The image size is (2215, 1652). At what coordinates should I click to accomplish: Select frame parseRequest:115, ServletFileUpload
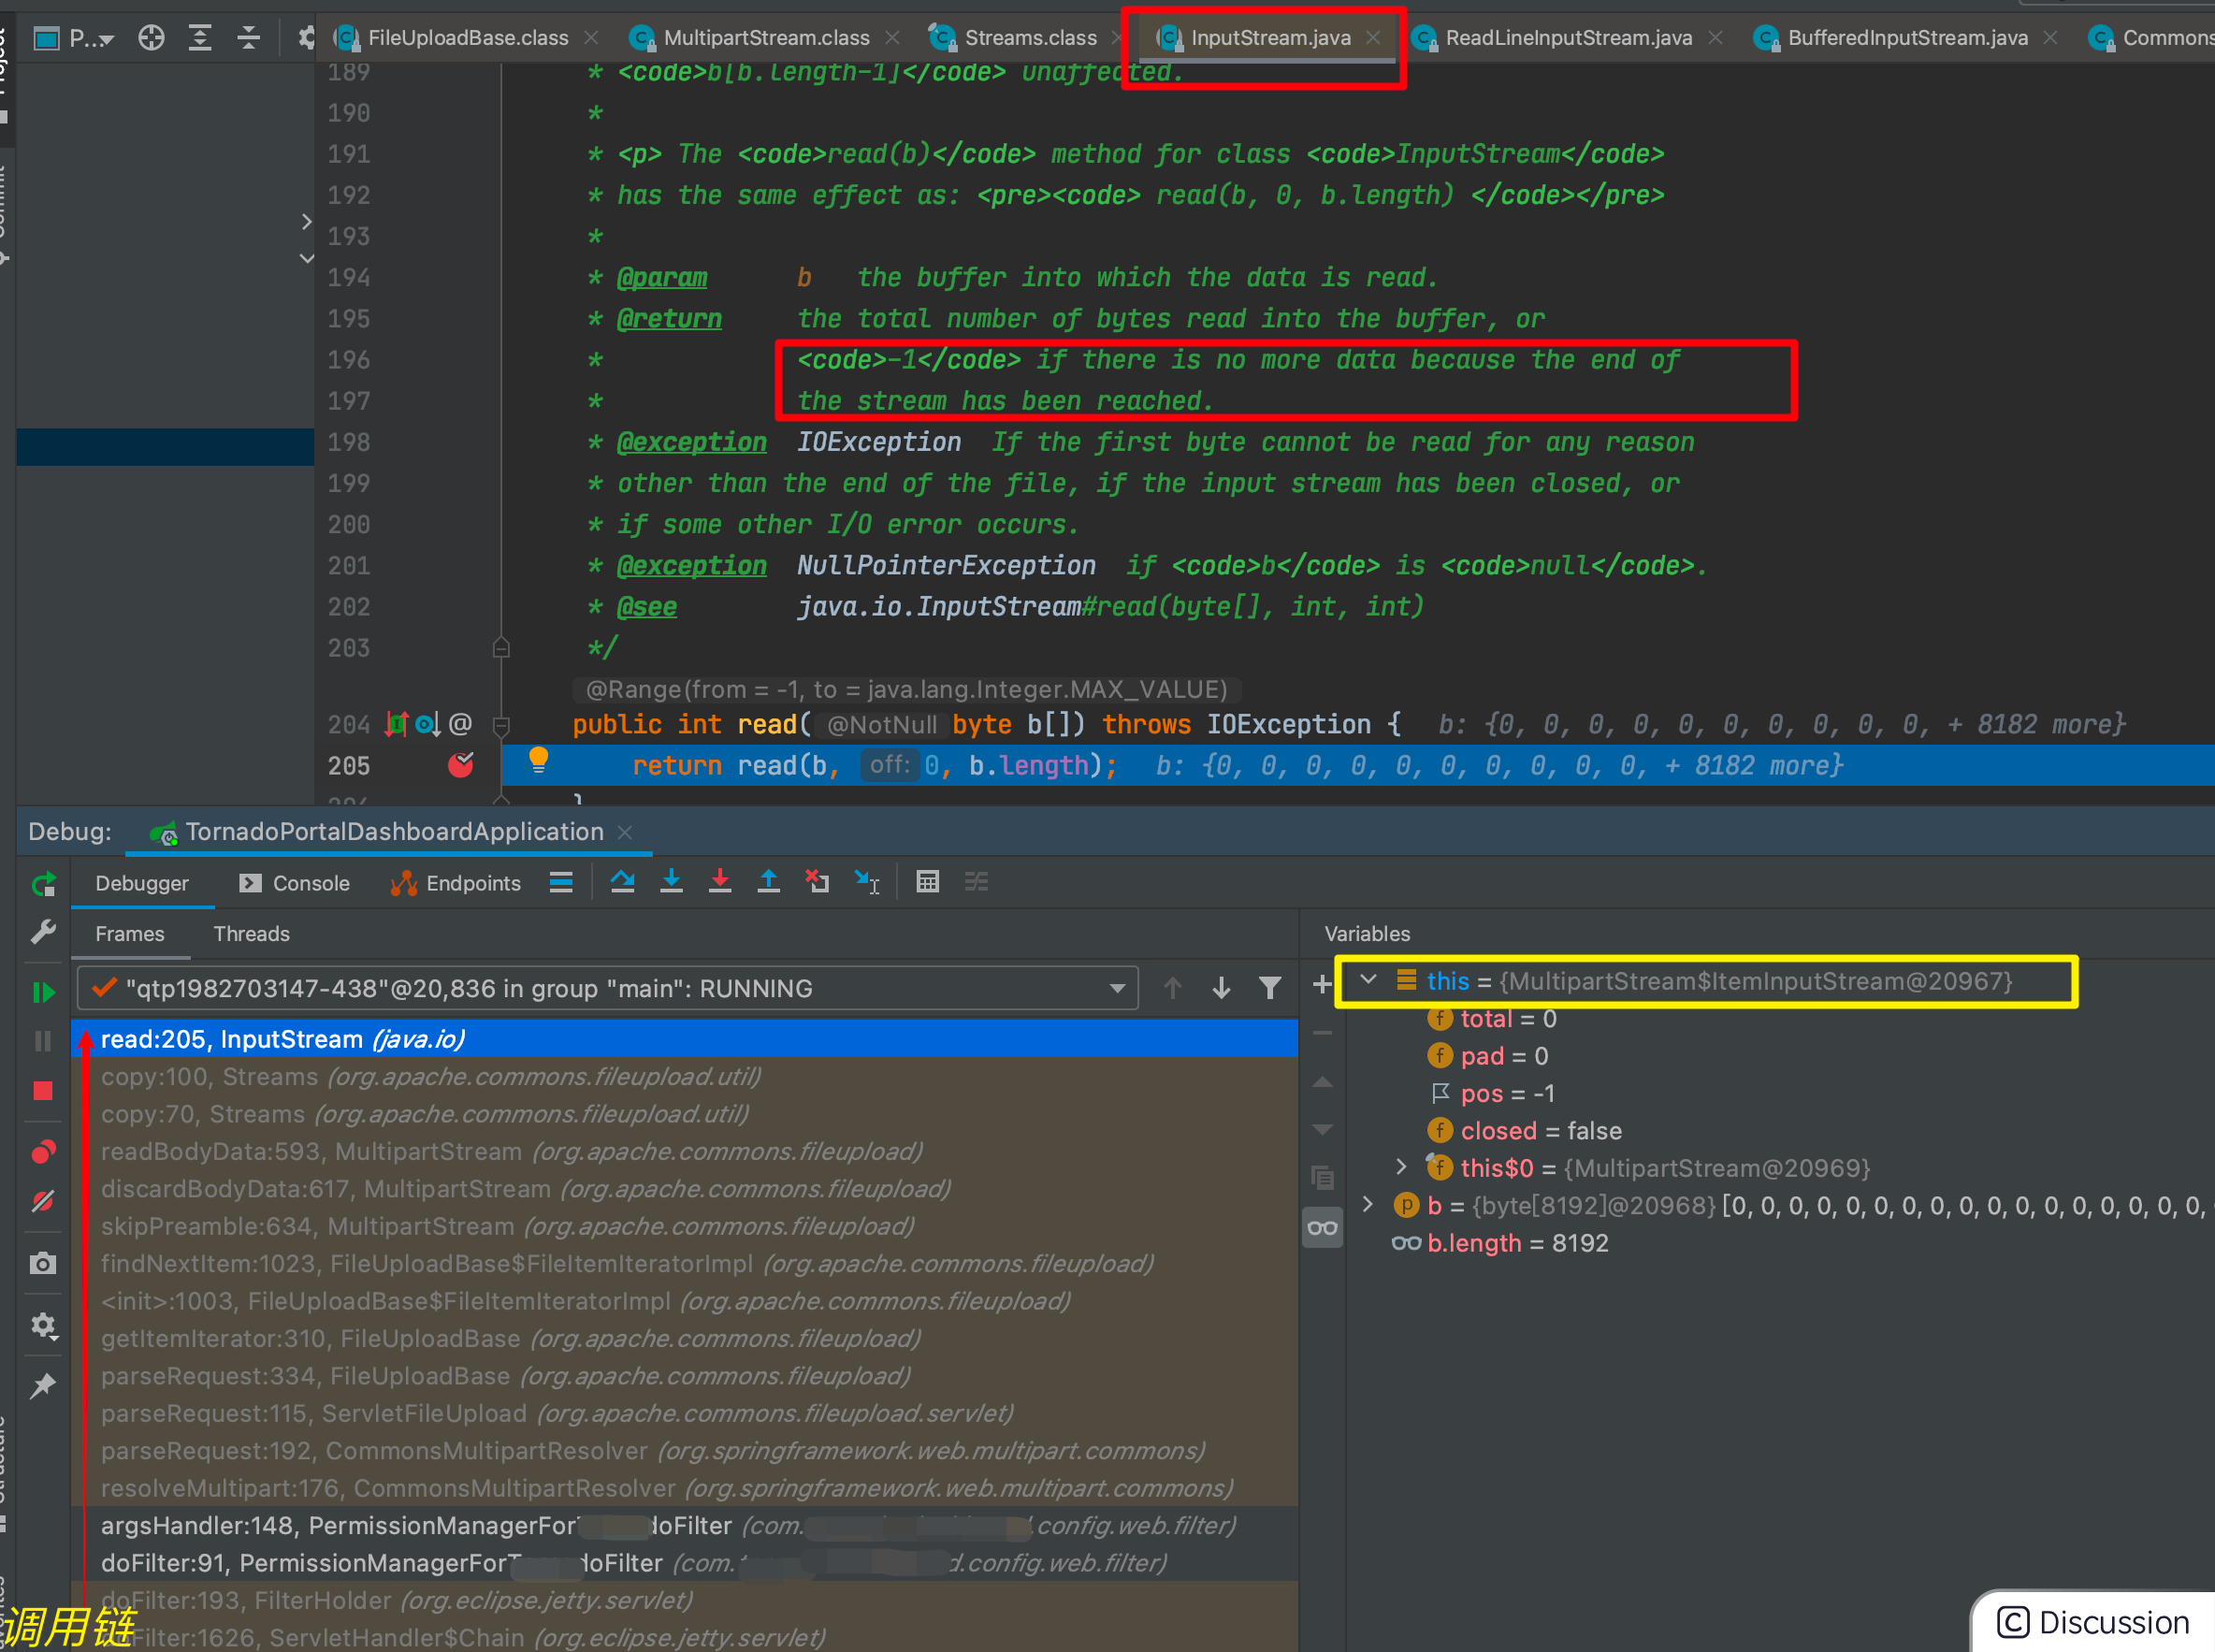[686, 1414]
